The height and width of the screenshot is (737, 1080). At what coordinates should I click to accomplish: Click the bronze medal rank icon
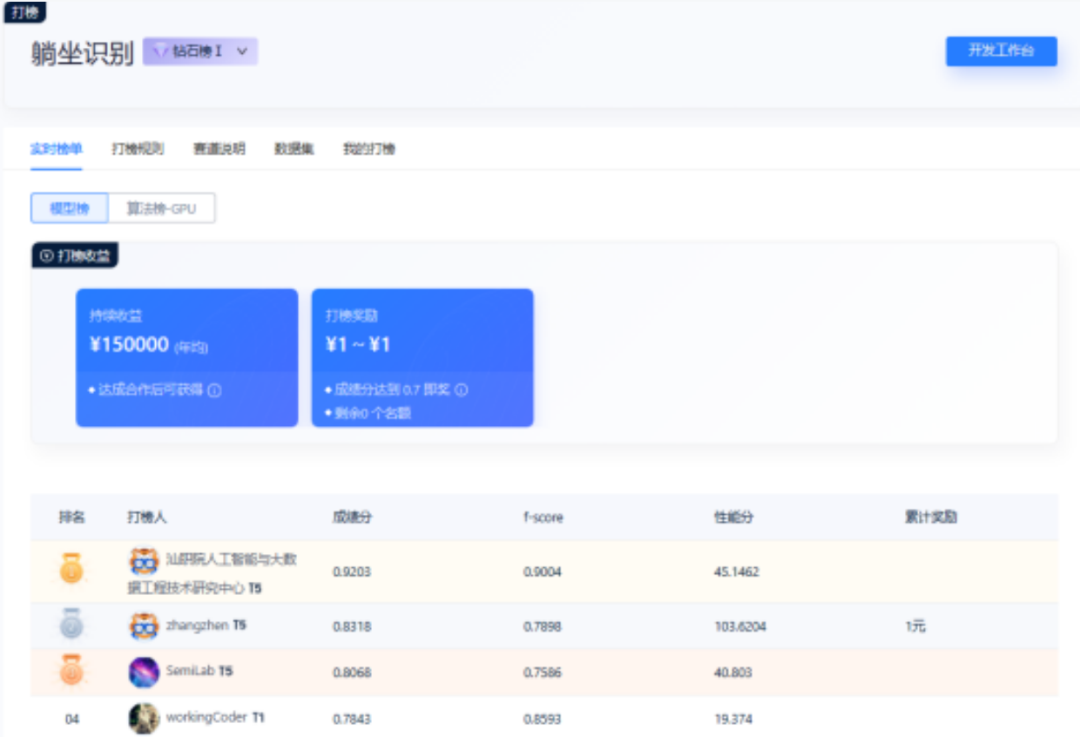click(72, 669)
